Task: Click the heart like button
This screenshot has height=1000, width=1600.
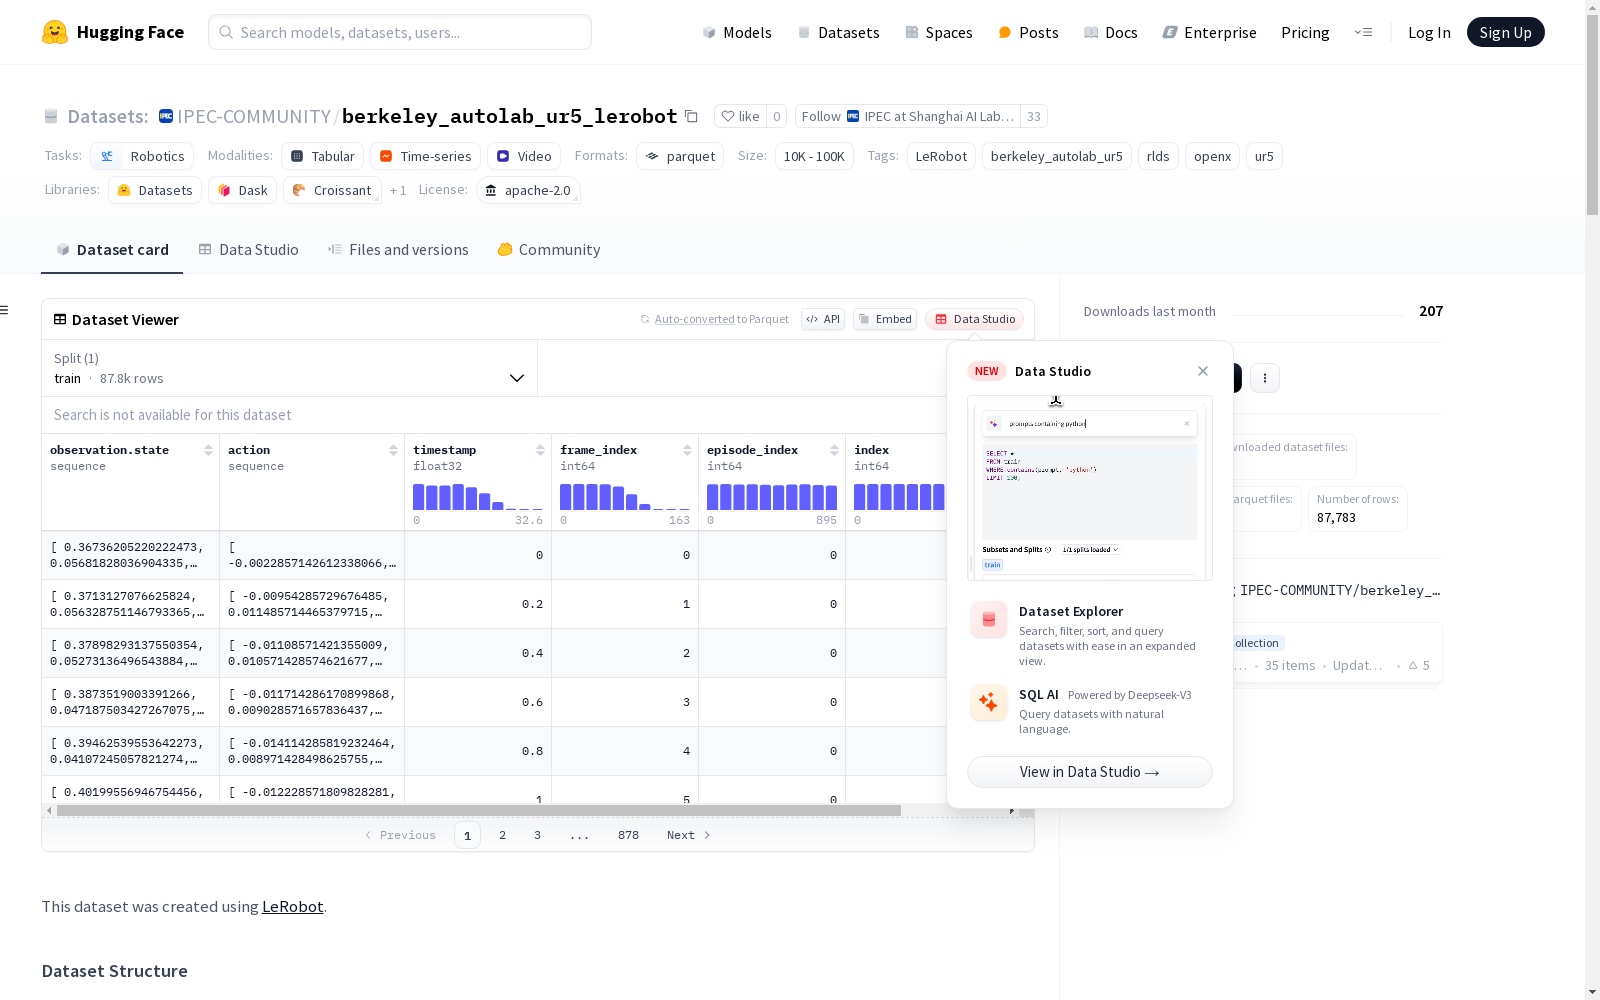Action: click(x=740, y=116)
